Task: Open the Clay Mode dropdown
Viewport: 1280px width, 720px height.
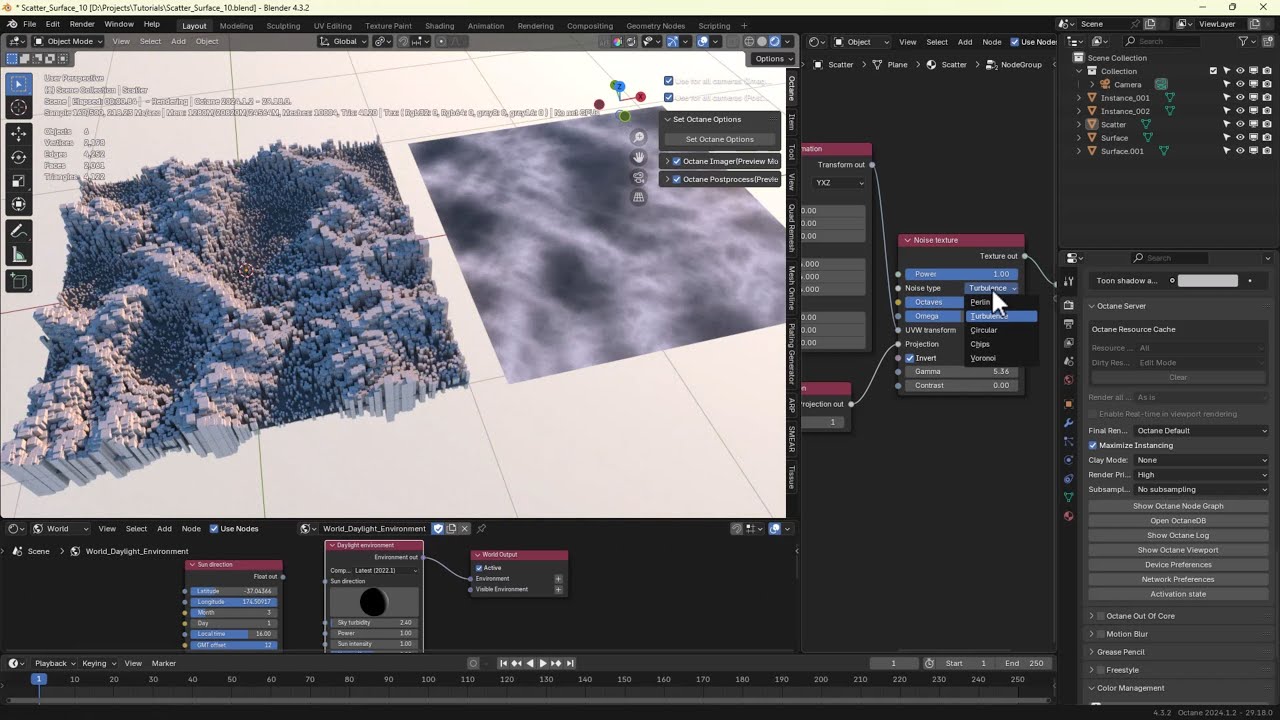Action: (x=1201, y=460)
